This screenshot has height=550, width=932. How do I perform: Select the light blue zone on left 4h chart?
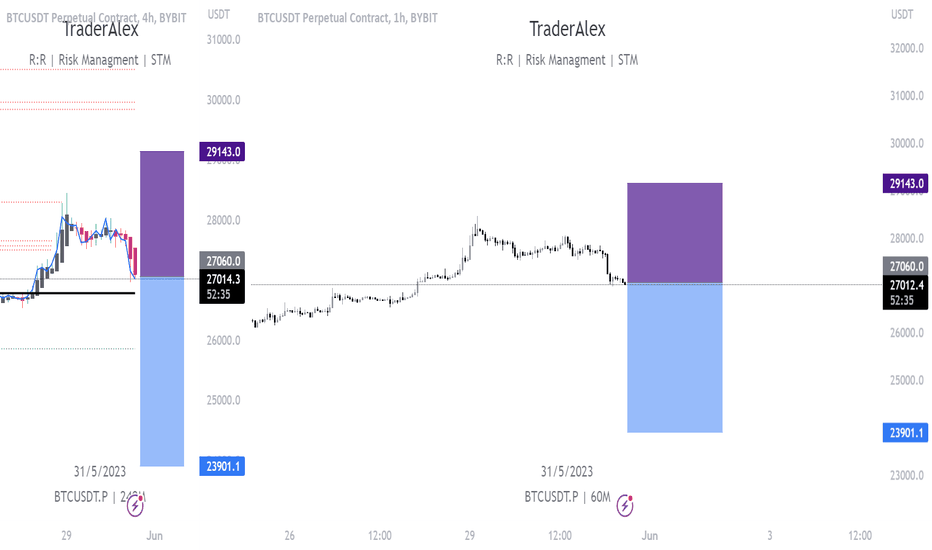162,372
